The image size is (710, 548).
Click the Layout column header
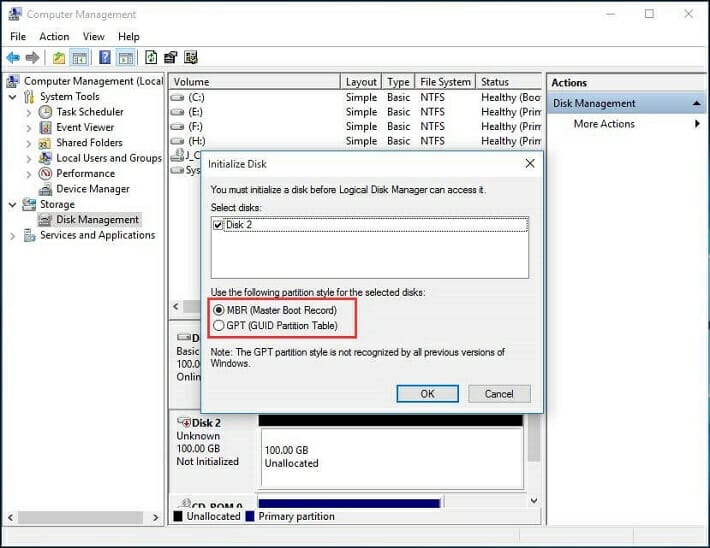pyautogui.click(x=361, y=82)
